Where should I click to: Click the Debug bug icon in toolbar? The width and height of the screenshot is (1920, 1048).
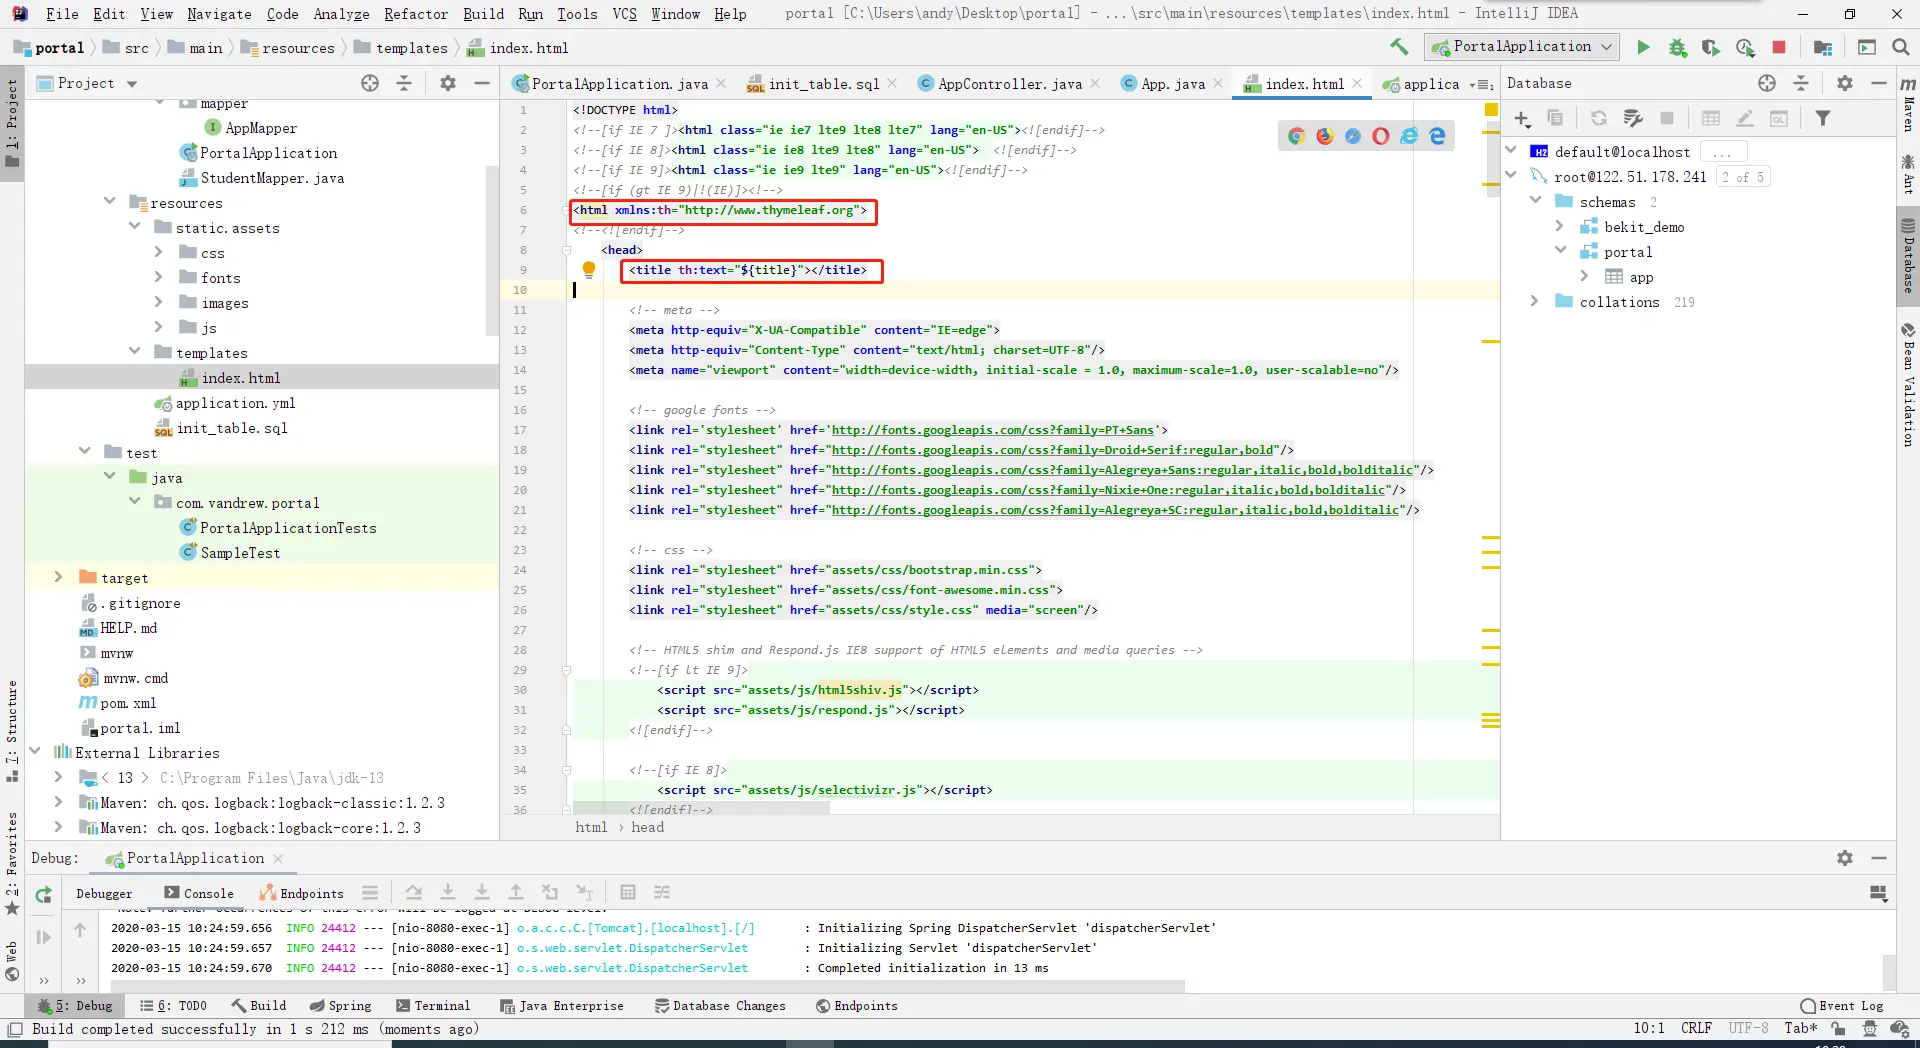[x=1677, y=47]
